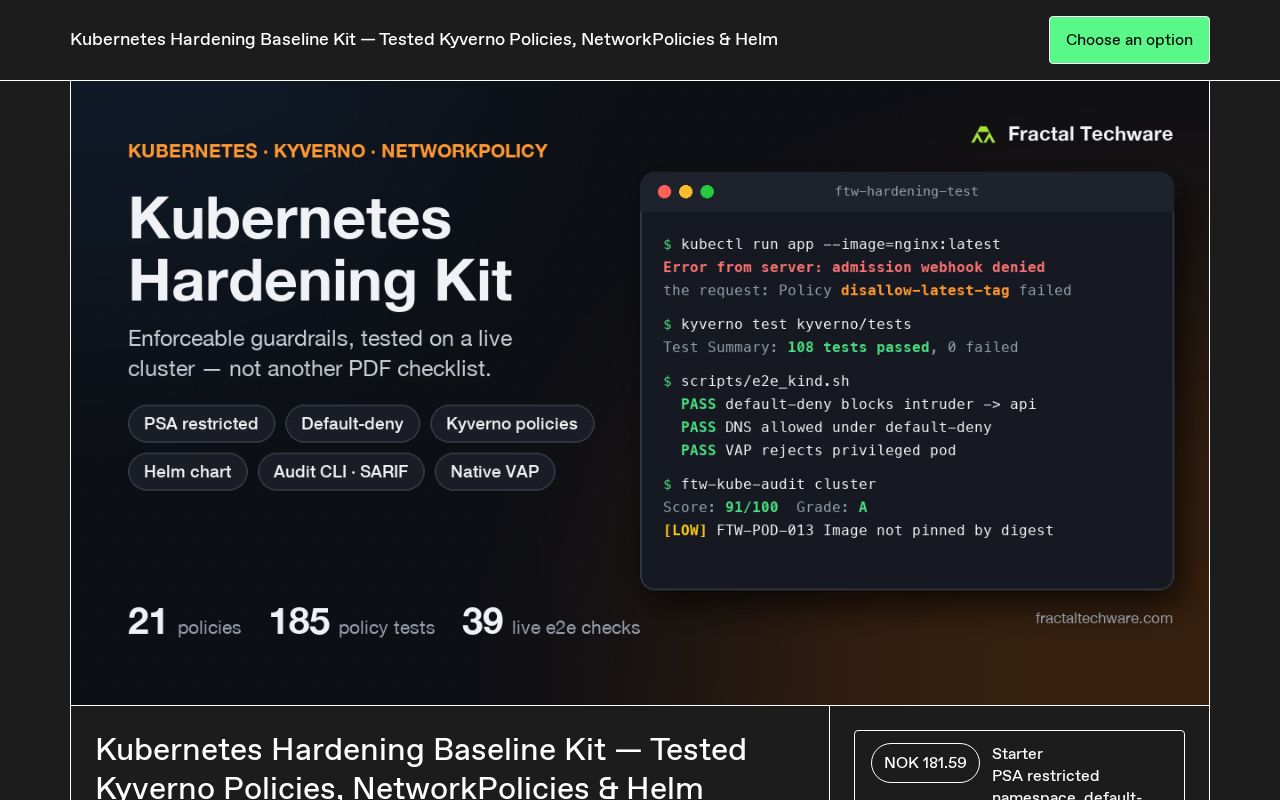The image size is (1280, 800).
Task: Click the "Score: 91/100" text
Action: 720,507
